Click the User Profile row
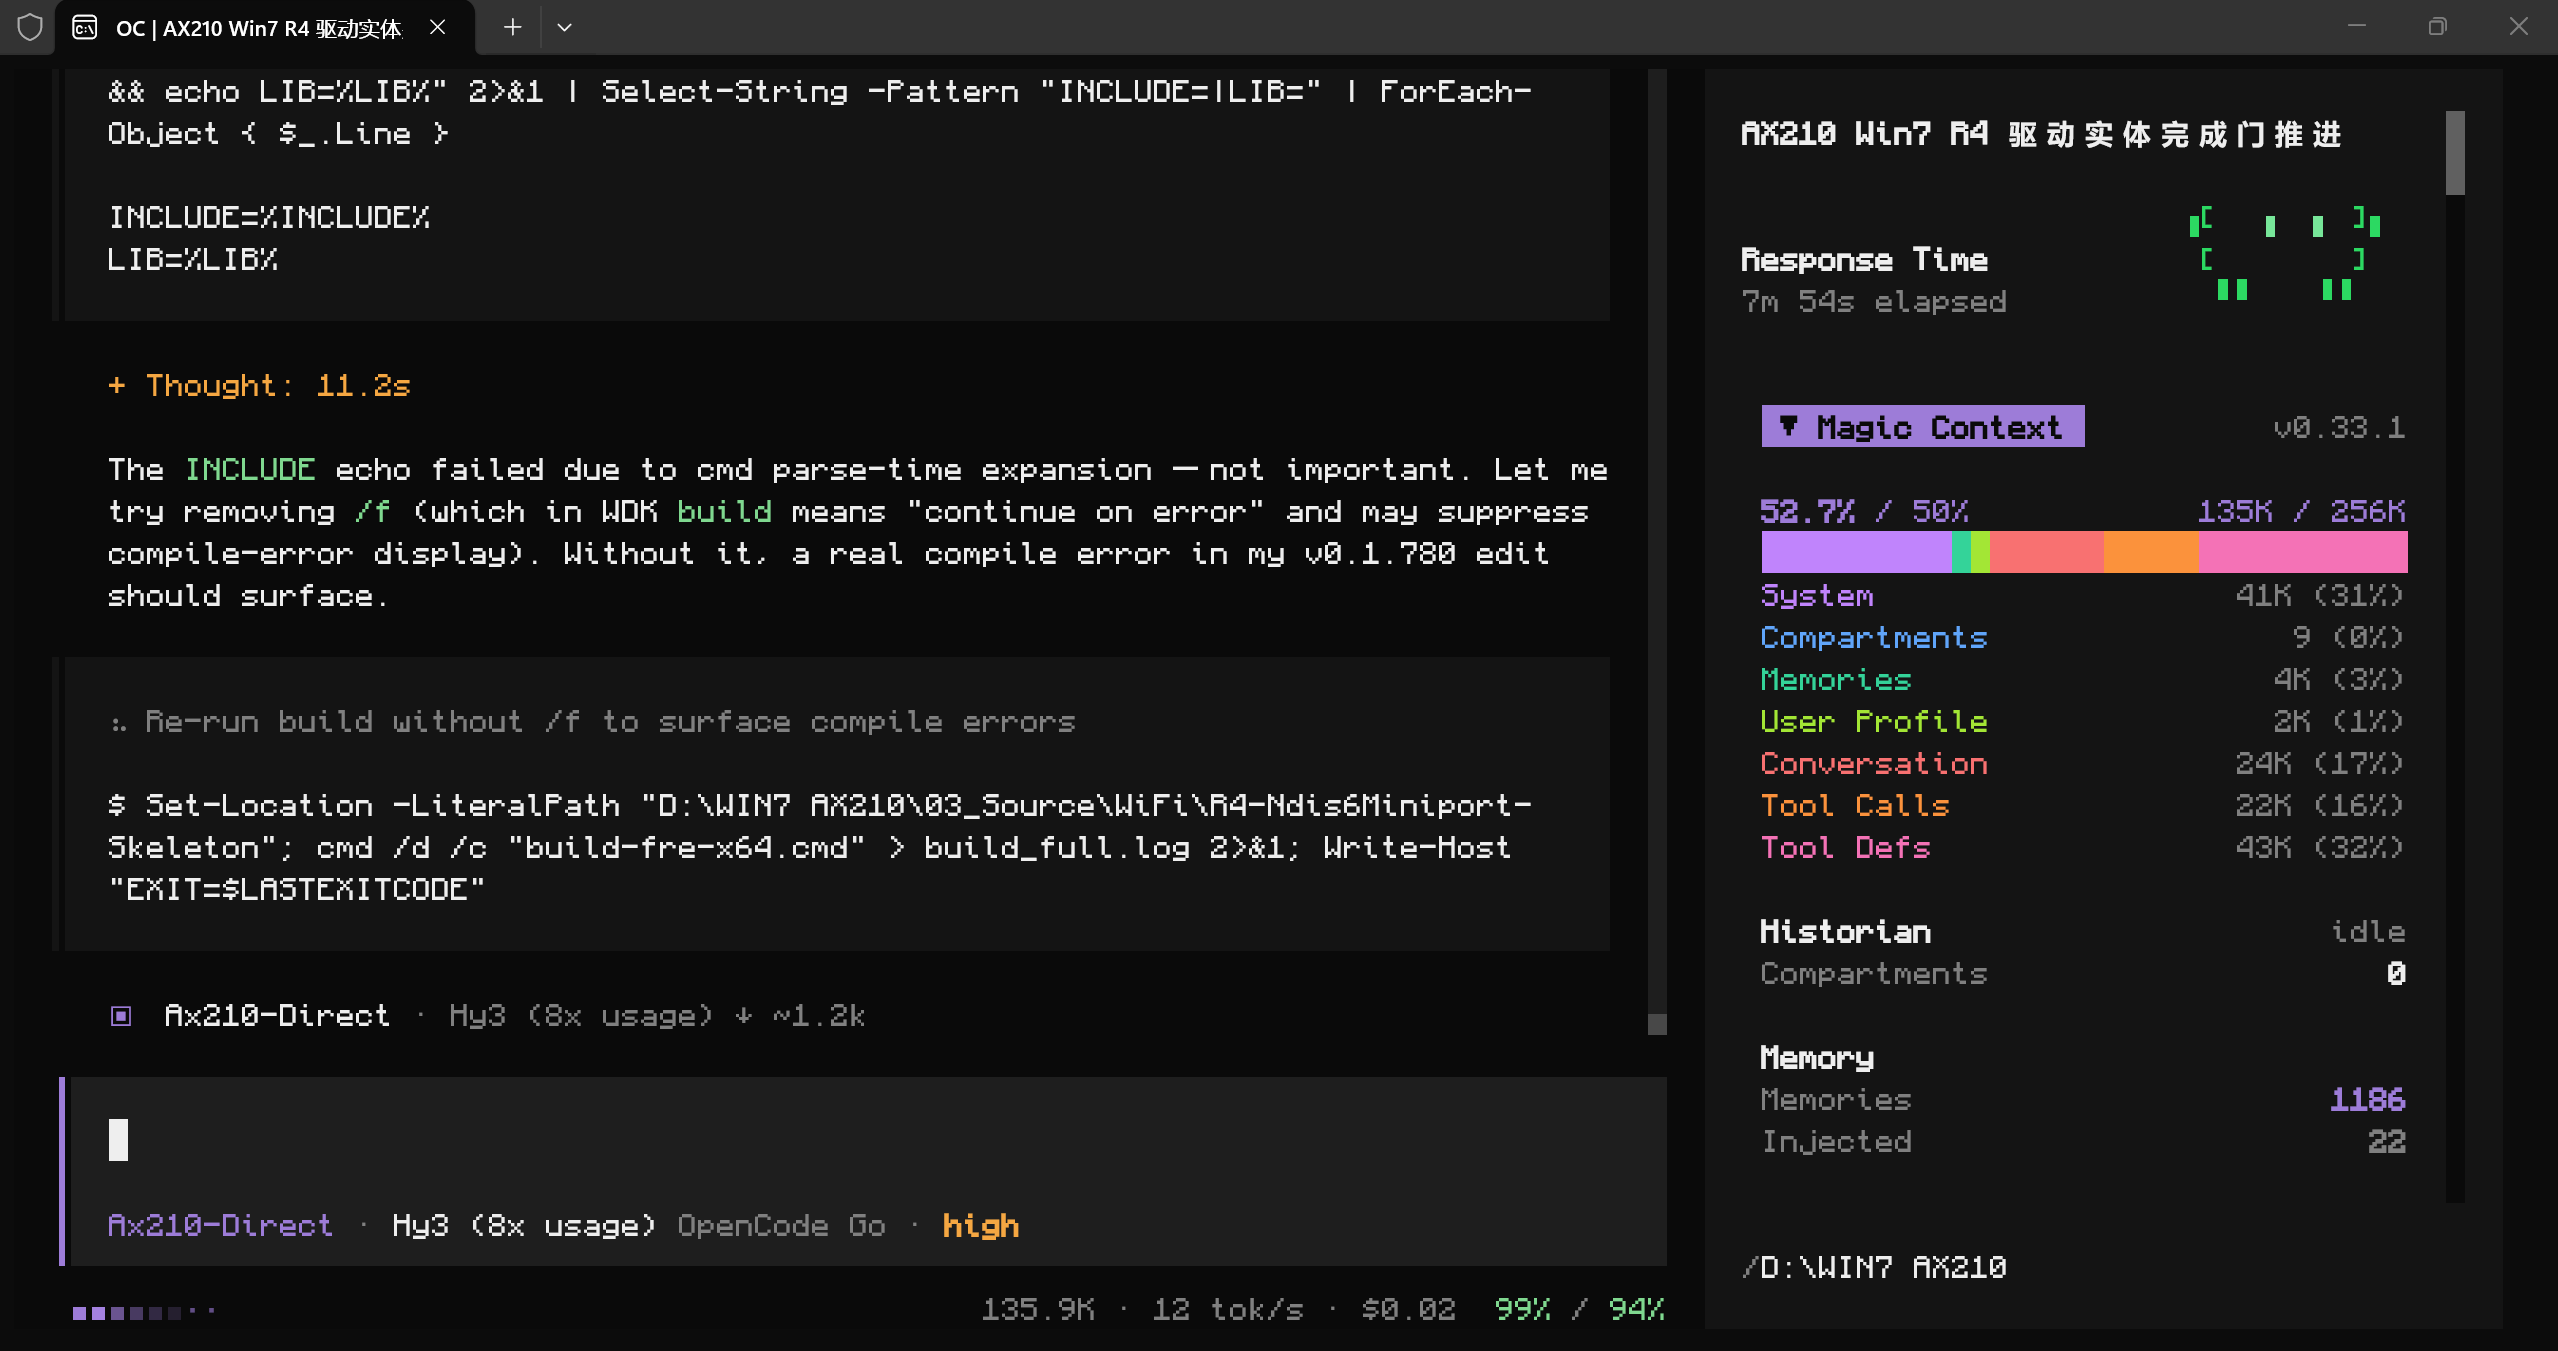 [2083, 721]
